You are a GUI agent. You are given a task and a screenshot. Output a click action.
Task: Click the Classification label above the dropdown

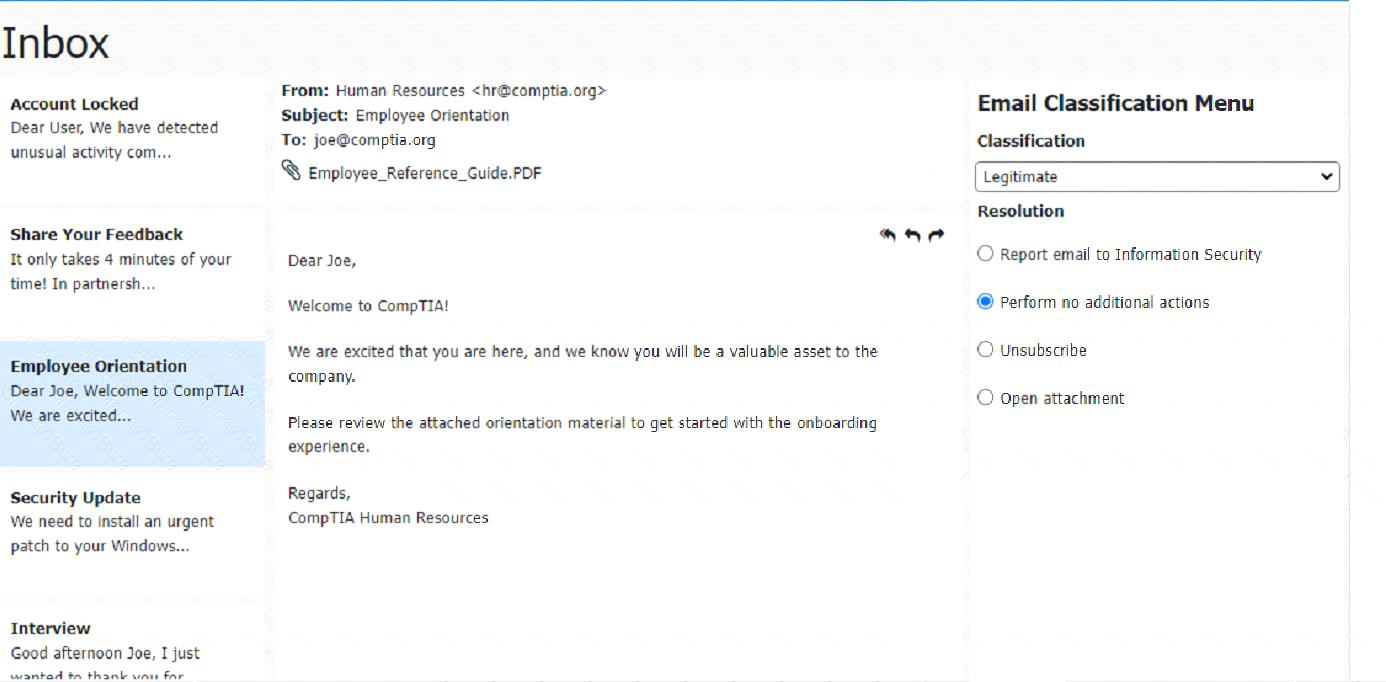tap(1031, 141)
